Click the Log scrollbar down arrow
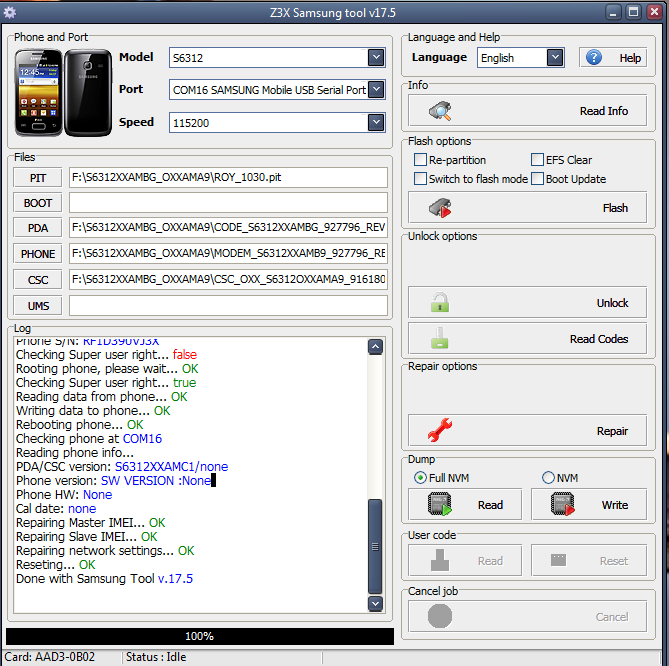Image resolution: width=669 pixels, height=666 pixels. coord(375,604)
